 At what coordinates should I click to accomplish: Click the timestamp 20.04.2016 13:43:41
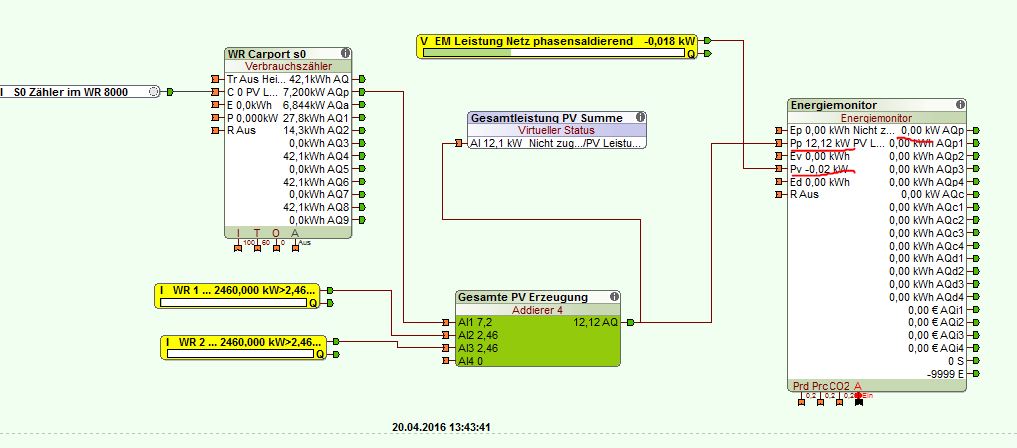click(444, 427)
